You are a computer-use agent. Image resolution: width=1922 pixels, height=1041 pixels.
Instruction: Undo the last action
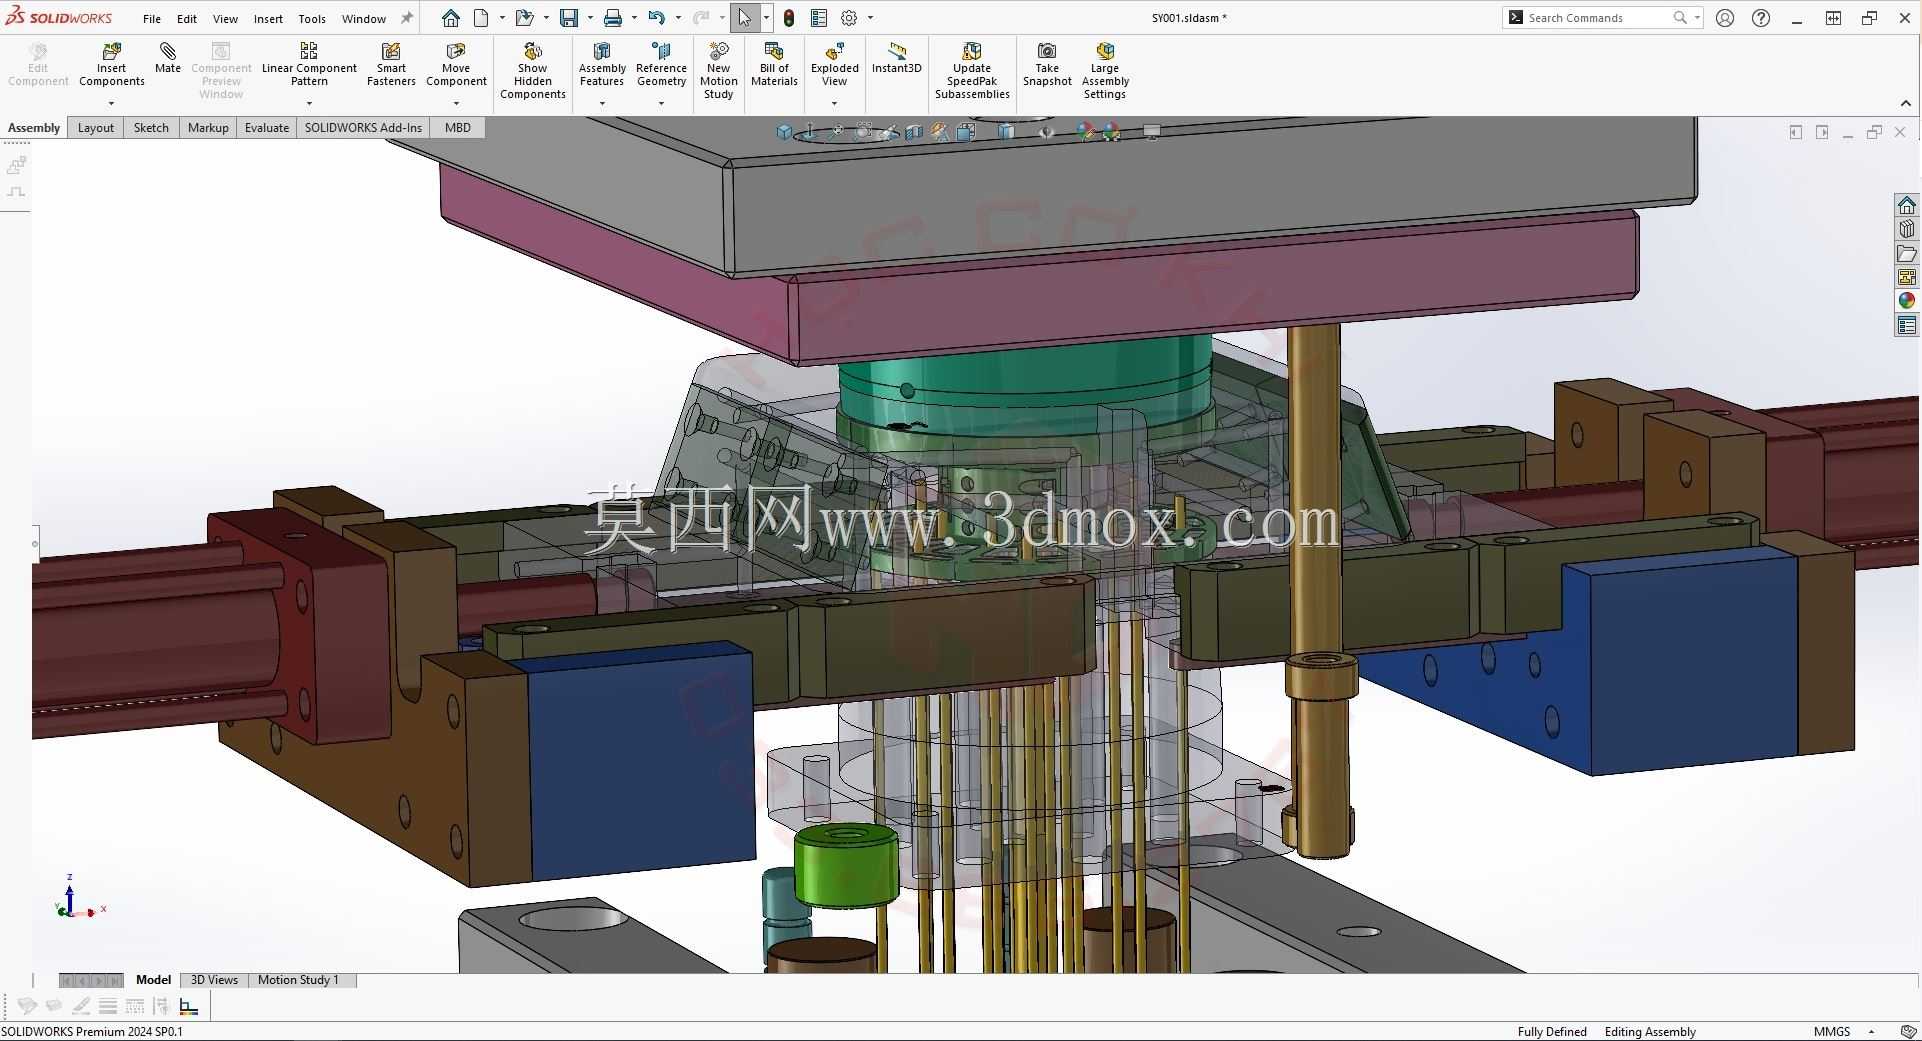coord(656,18)
